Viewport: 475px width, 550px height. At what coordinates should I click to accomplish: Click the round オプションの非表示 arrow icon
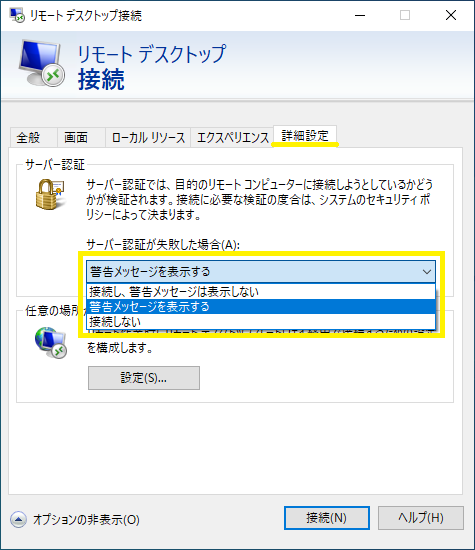18,519
